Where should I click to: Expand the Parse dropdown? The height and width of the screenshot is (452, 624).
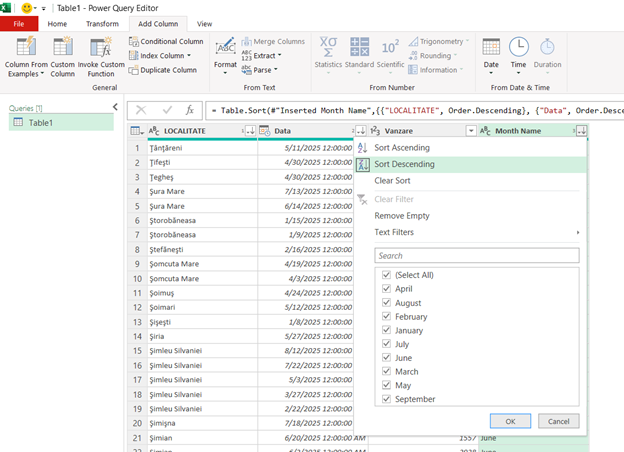(275, 70)
